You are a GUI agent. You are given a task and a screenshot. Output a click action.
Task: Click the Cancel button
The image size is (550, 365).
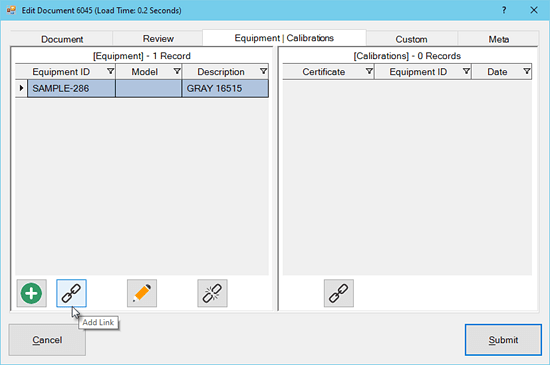coord(47,340)
